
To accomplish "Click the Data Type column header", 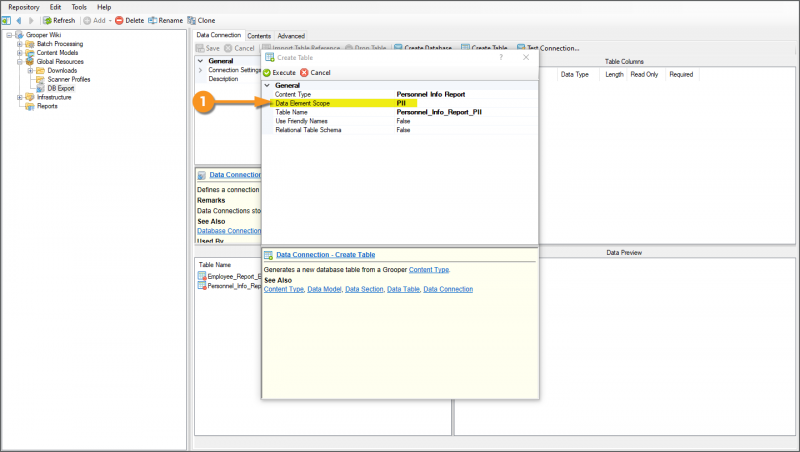I will tap(574, 74).
